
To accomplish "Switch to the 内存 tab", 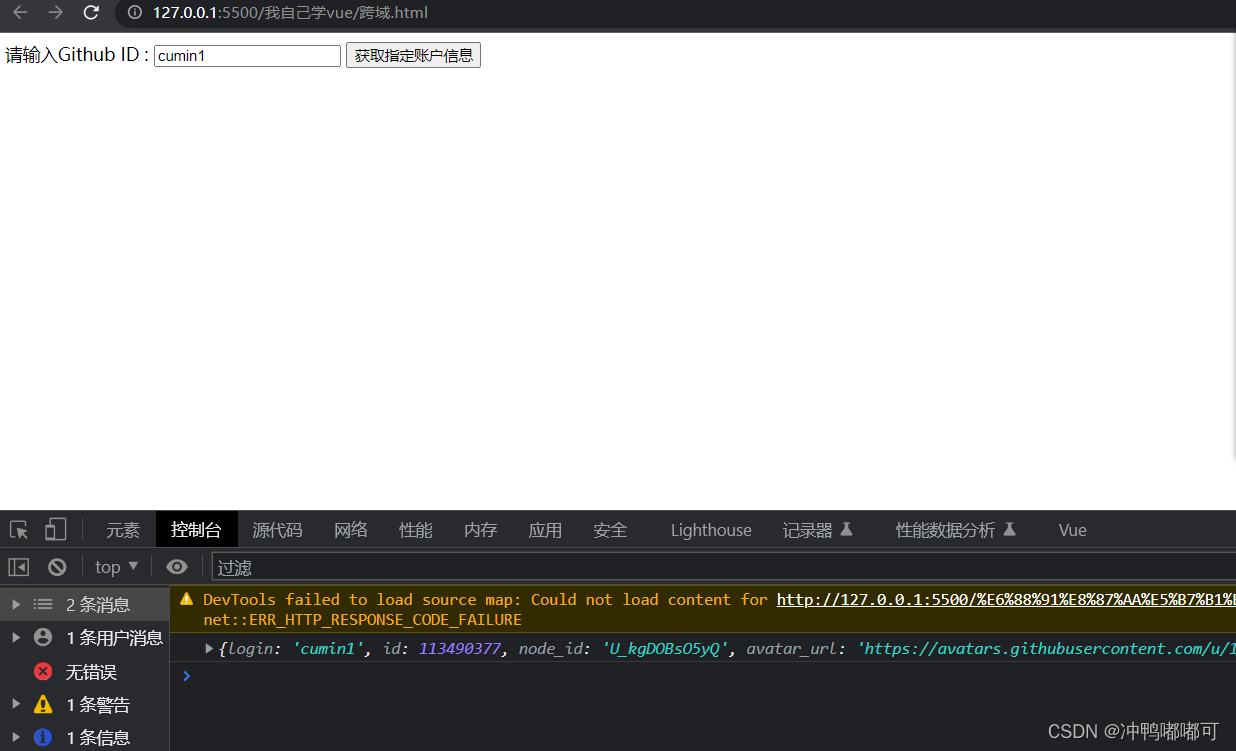I will pyautogui.click(x=481, y=530).
